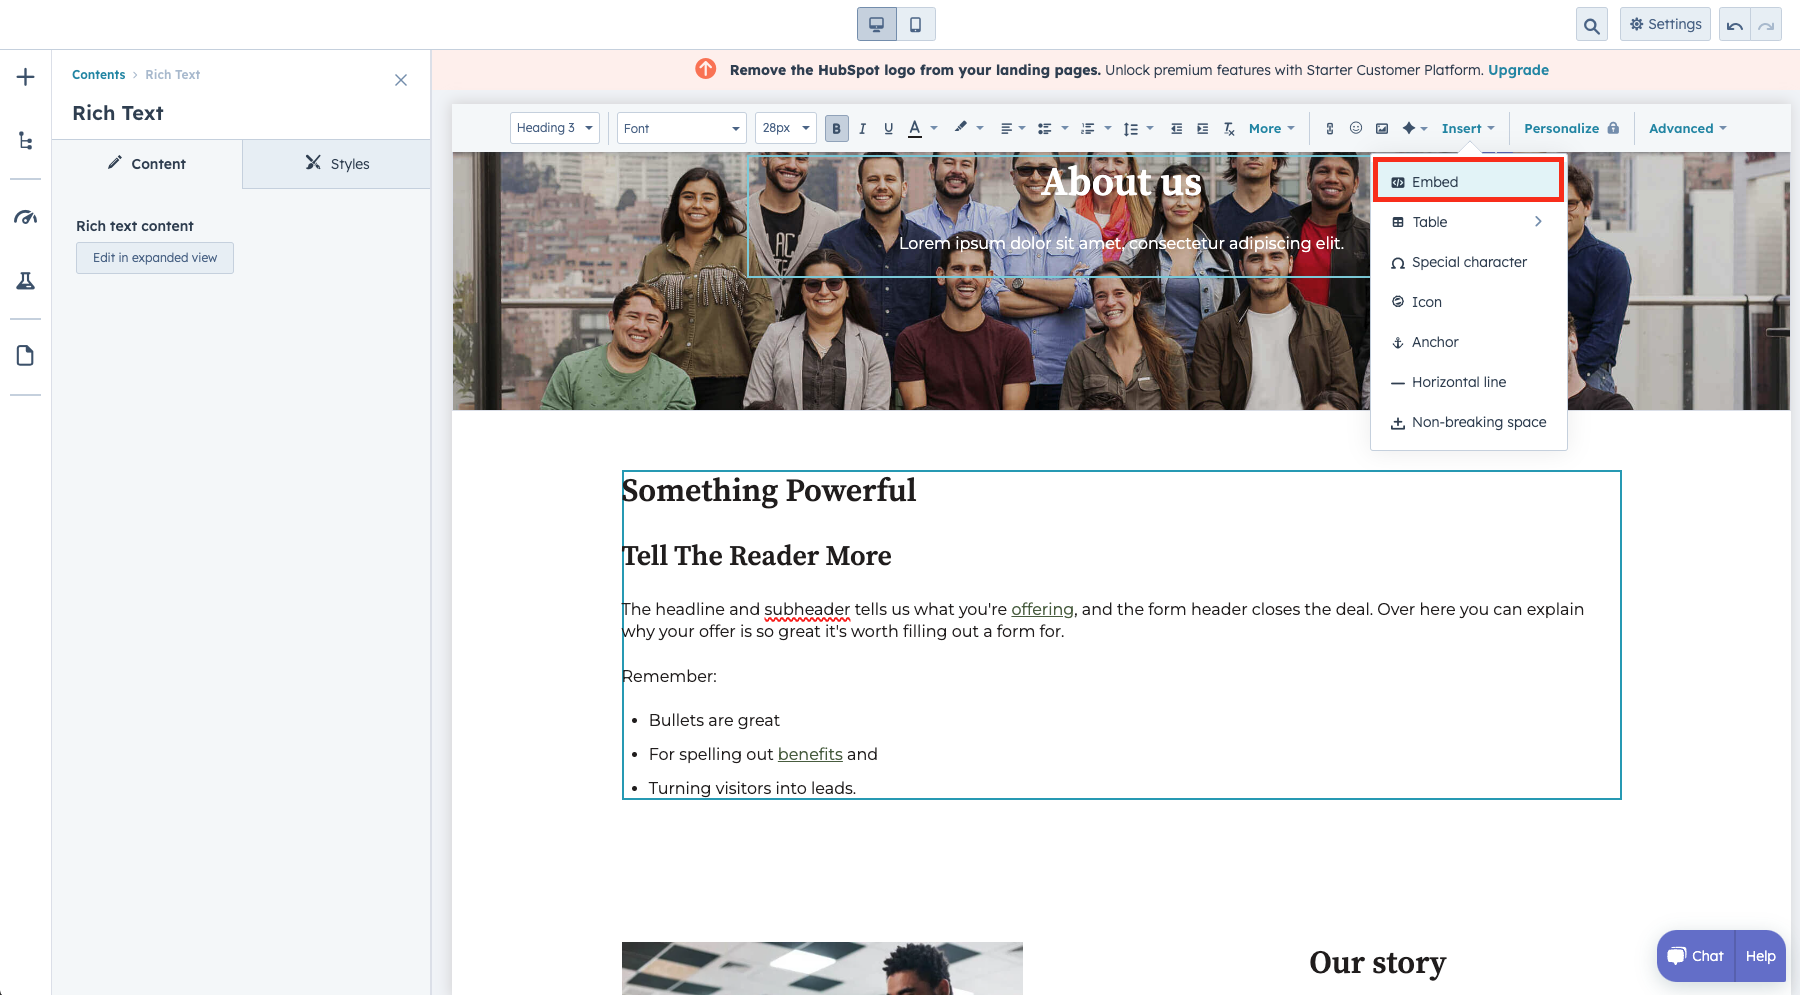
Task: Click the add module plus icon
Action: click(x=25, y=76)
